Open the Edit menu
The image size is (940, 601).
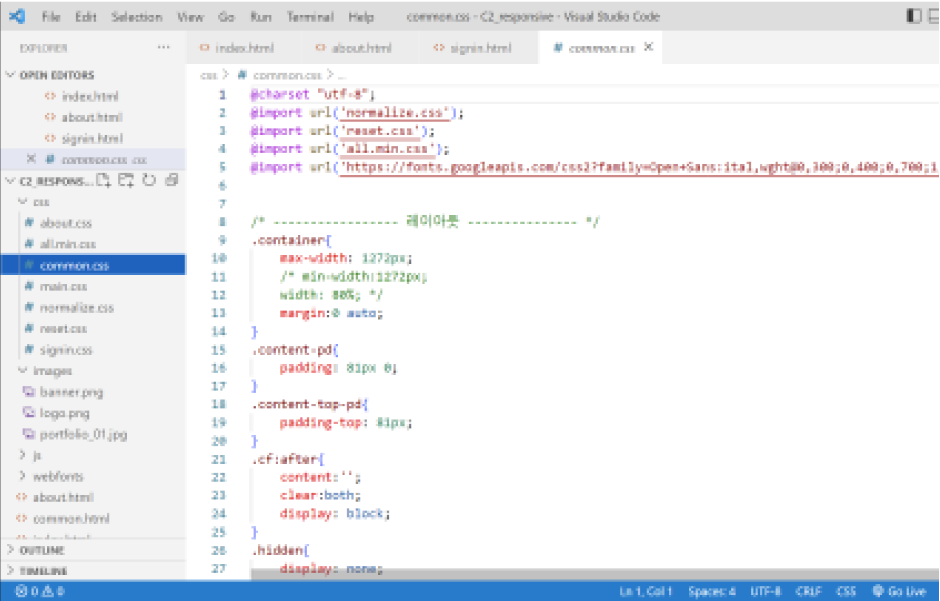pyautogui.click(x=86, y=17)
